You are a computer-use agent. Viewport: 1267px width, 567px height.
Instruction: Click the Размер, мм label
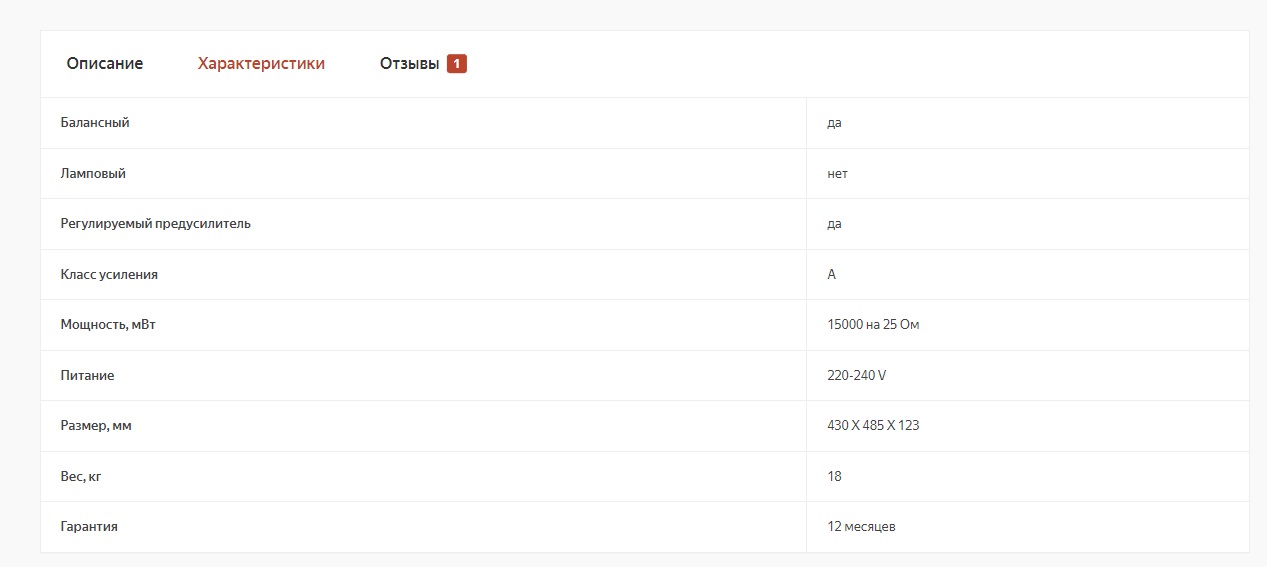[96, 426]
